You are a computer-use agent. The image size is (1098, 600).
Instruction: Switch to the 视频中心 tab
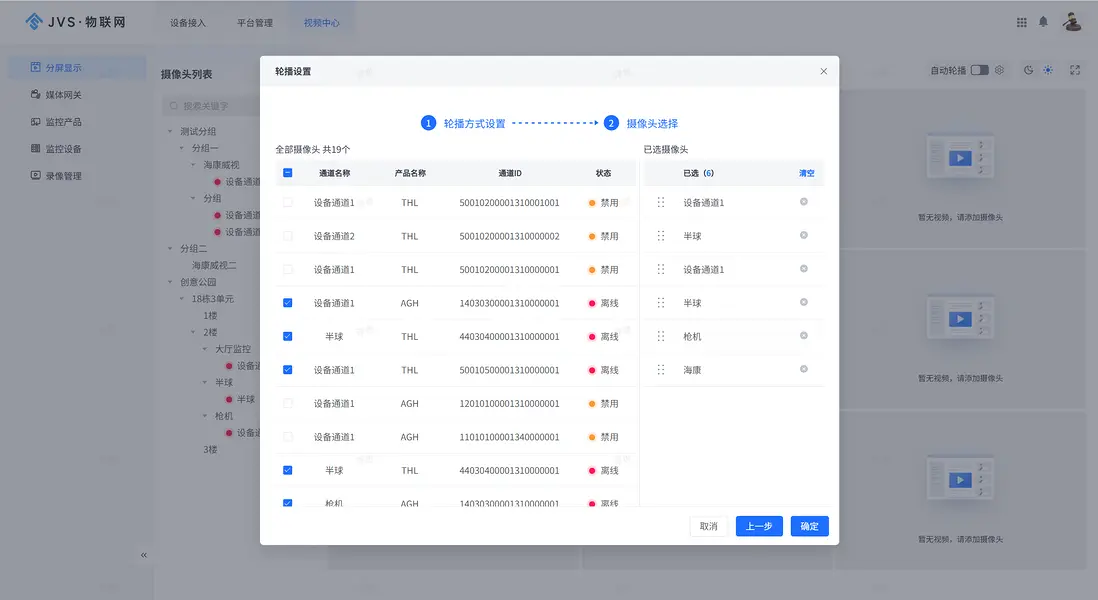(321, 23)
